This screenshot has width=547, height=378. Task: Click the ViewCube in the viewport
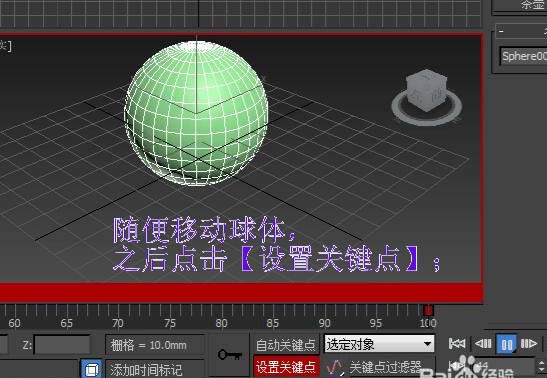coord(427,90)
